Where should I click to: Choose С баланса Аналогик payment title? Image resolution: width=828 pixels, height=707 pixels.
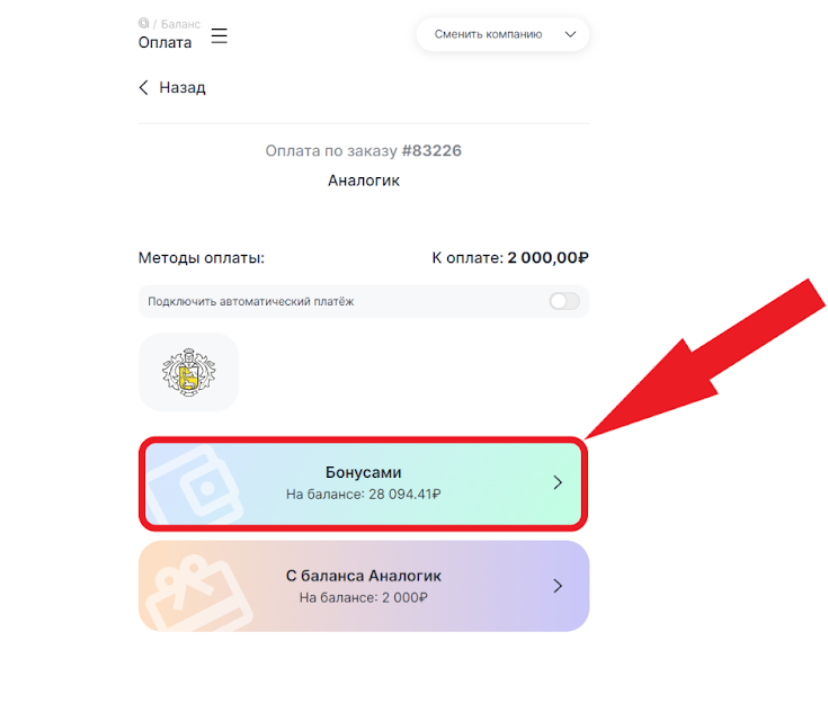(x=363, y=576)
